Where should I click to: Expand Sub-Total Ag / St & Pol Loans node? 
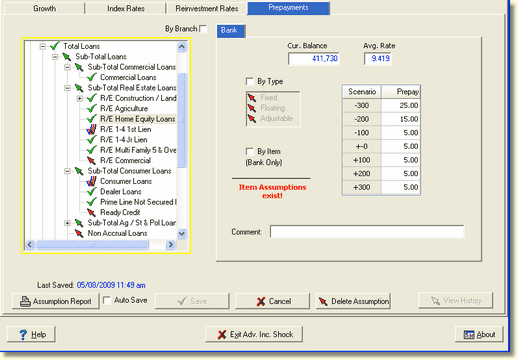point(67,223)
